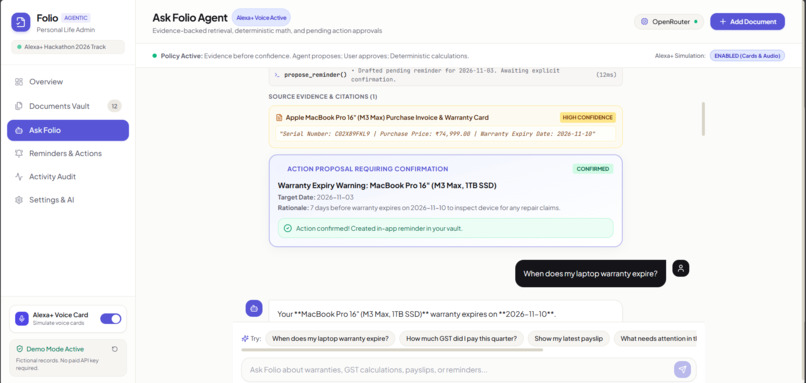Click the Demo Mode Active shield icon

coord(20,349)
